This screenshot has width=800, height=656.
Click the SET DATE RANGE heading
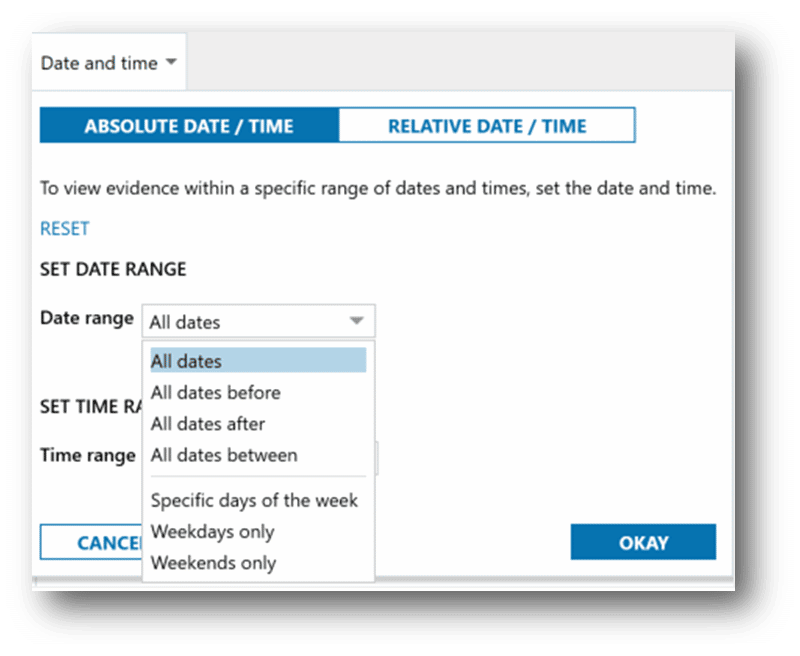click(x=113, y=268)
